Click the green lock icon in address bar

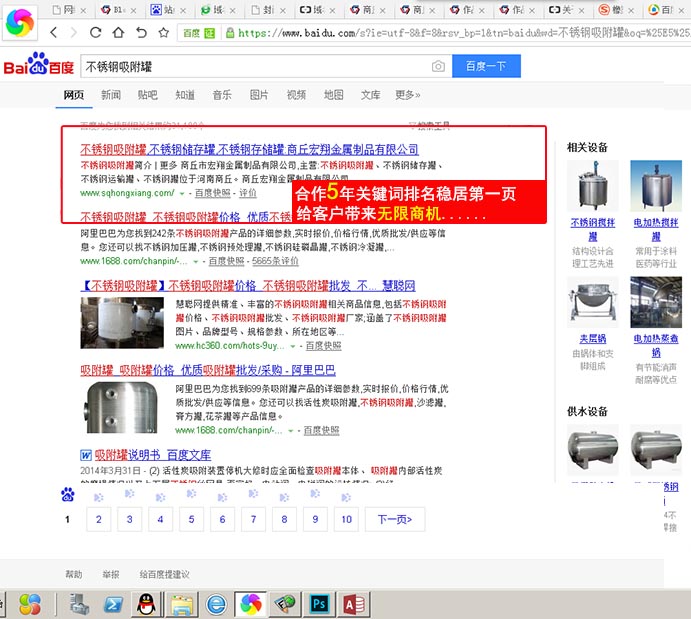230,33
